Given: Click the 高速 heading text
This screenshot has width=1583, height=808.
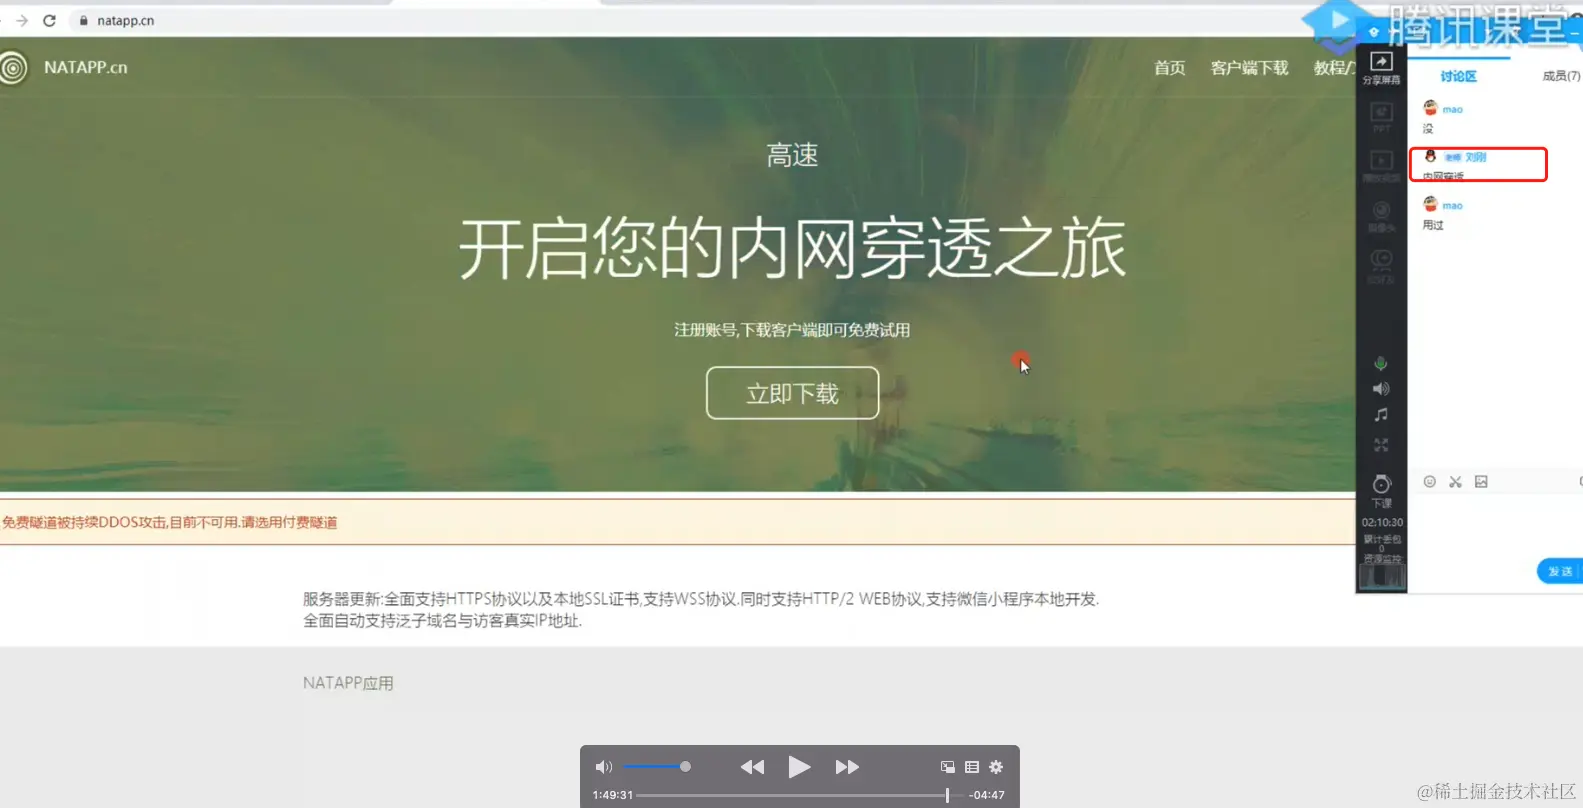Looking at the screenshot, I should coord(792,155).
